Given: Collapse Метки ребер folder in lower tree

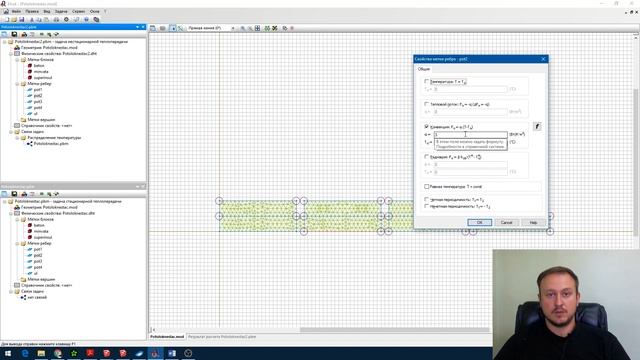Looking at the screenshot, I should click(x=18, y=243).
